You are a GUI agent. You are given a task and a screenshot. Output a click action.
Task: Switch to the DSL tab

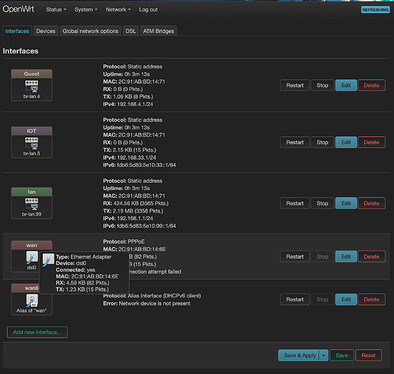(131, 31)
